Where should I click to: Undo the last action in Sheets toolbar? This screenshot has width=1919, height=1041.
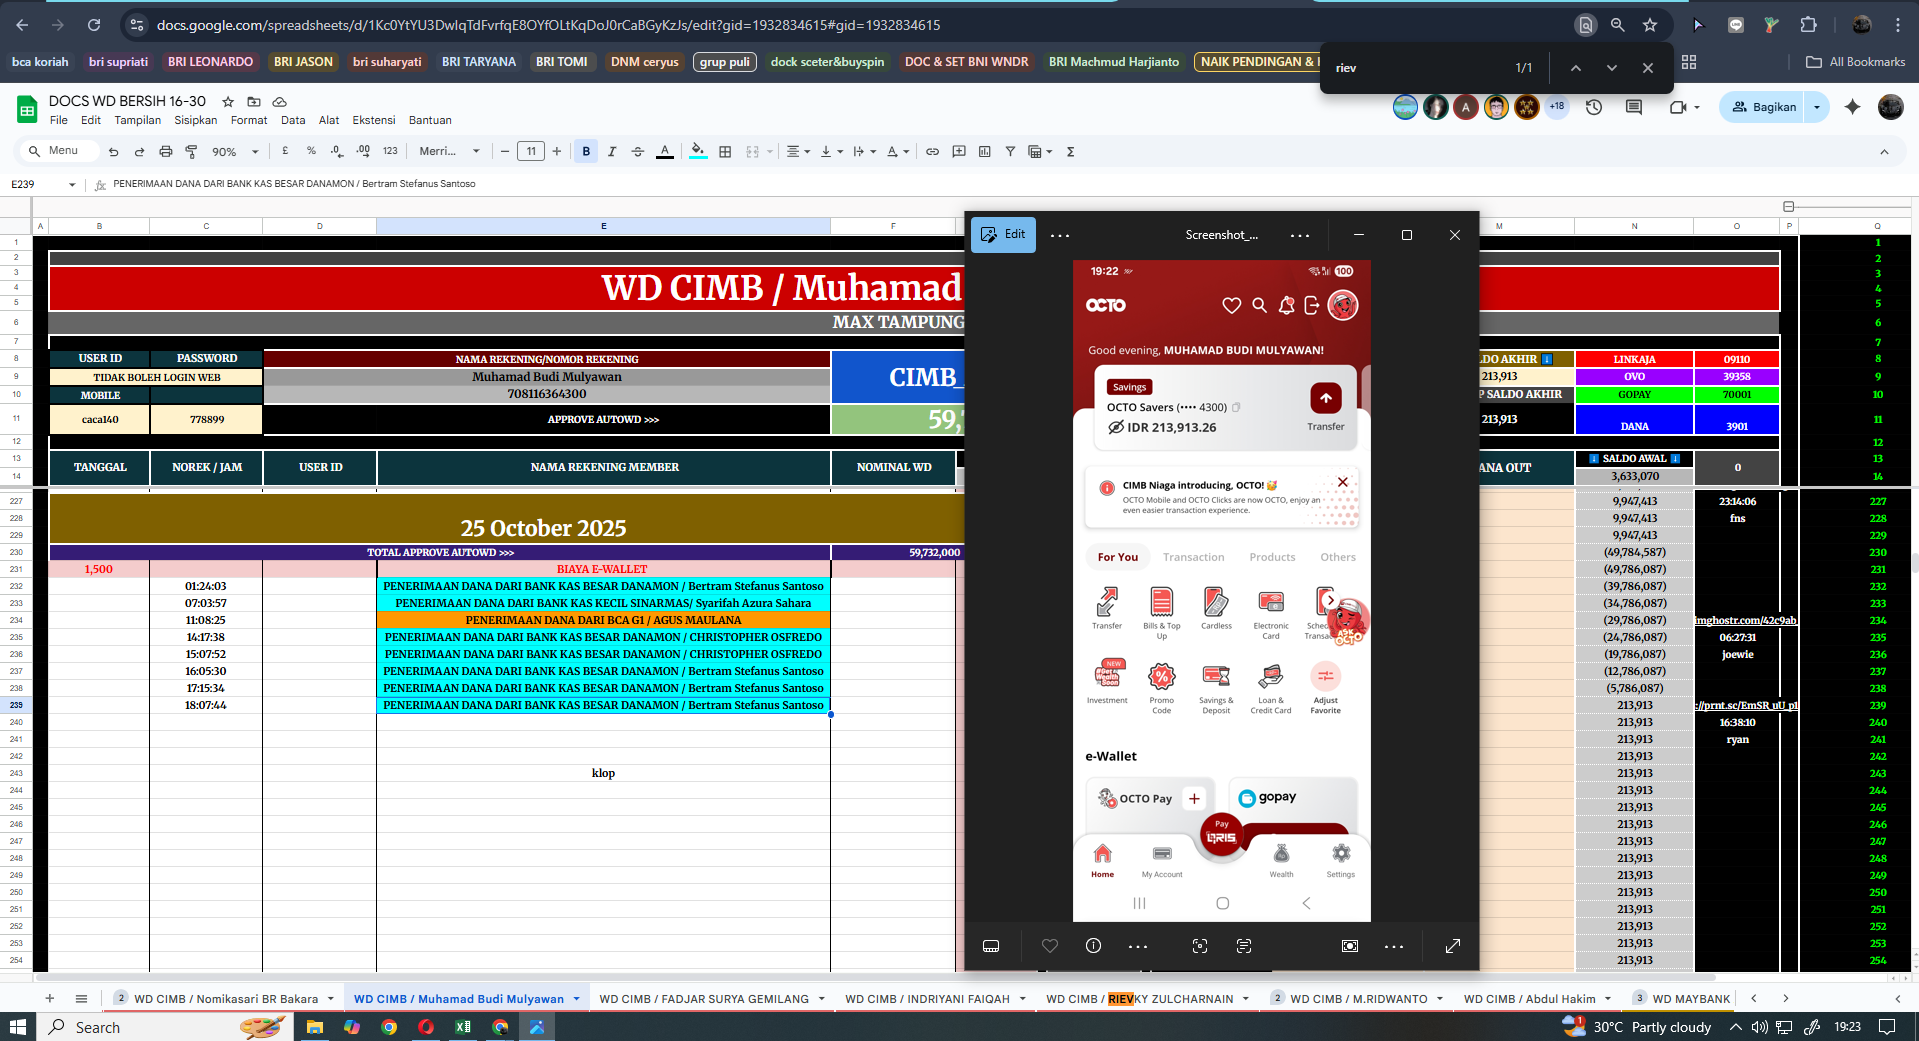click(113, 151)
